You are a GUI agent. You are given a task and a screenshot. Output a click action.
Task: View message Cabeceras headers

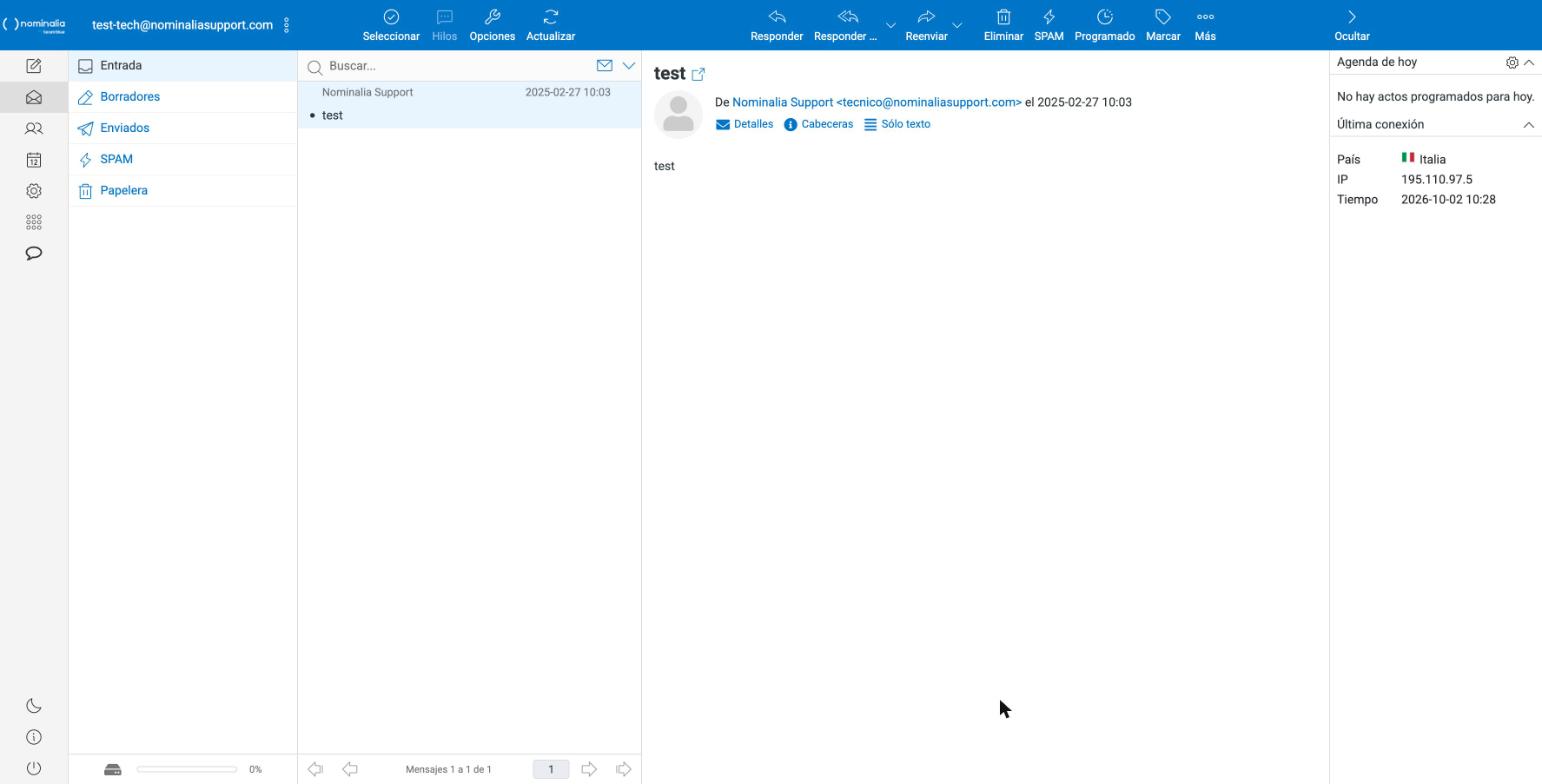pos(819,124)
